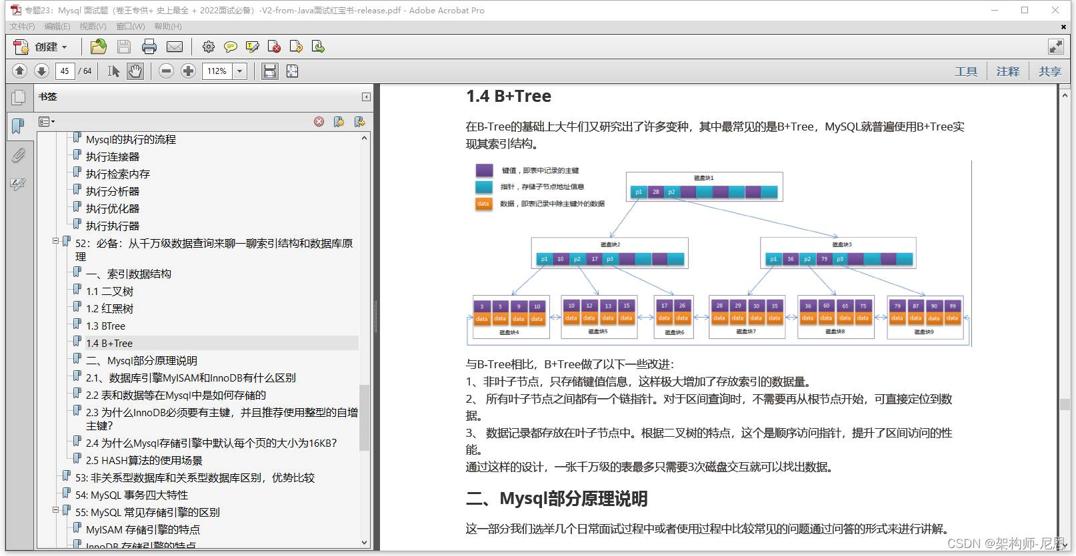Image resolution: width=1076 pixels, height=556 pixels.
Task: Collapse the 55: MySQL 常见存储引擎的区别 node
Action: 56,511
